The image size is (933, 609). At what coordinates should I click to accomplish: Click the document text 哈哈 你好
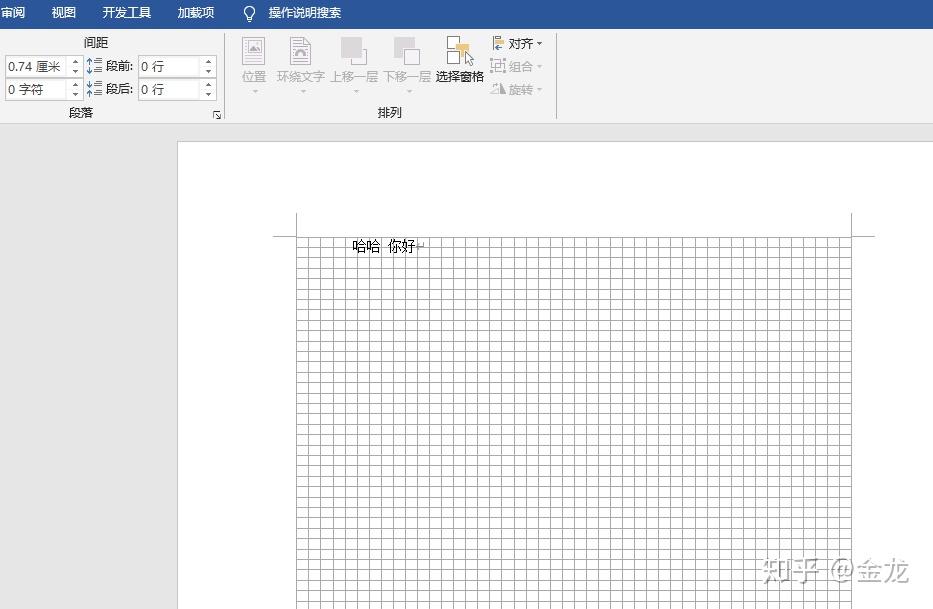pos(384,246)
